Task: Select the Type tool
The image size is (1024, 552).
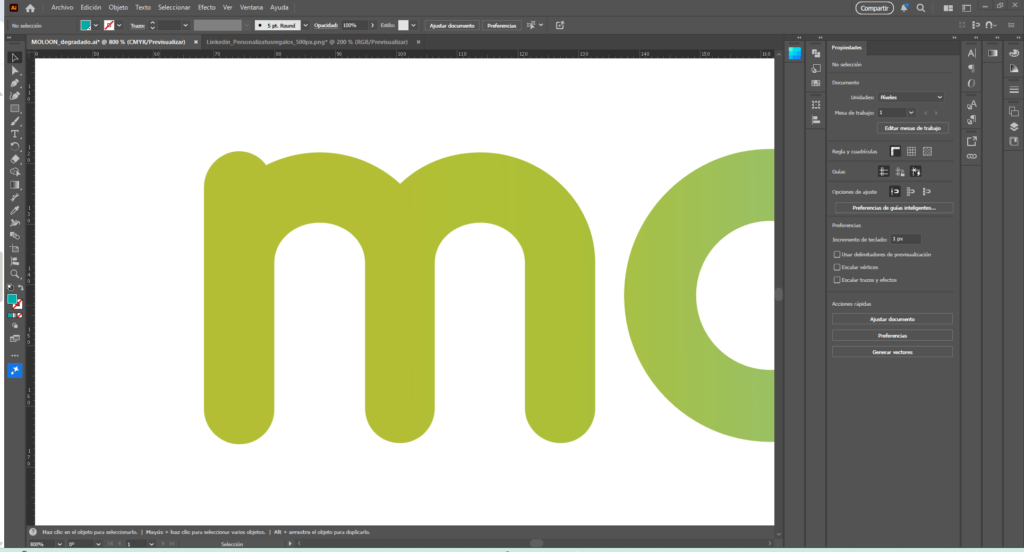Action: [14, 134]
